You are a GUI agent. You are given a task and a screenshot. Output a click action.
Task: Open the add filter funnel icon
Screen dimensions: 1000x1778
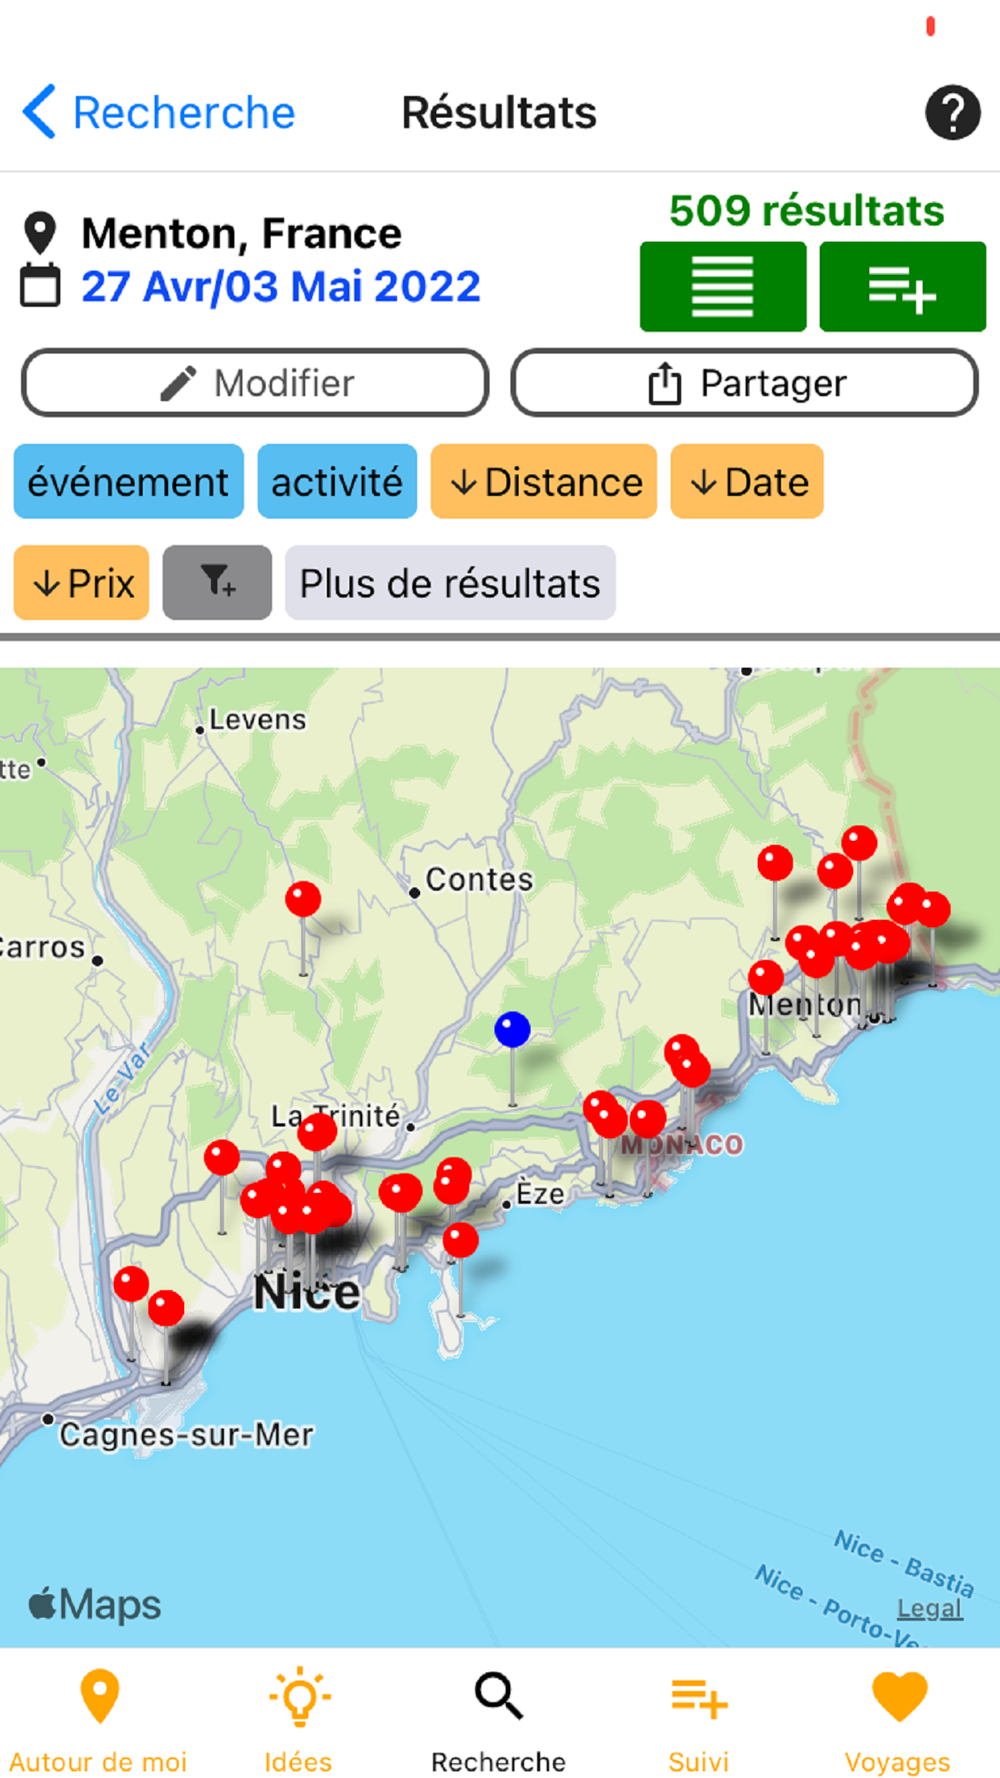217,583
